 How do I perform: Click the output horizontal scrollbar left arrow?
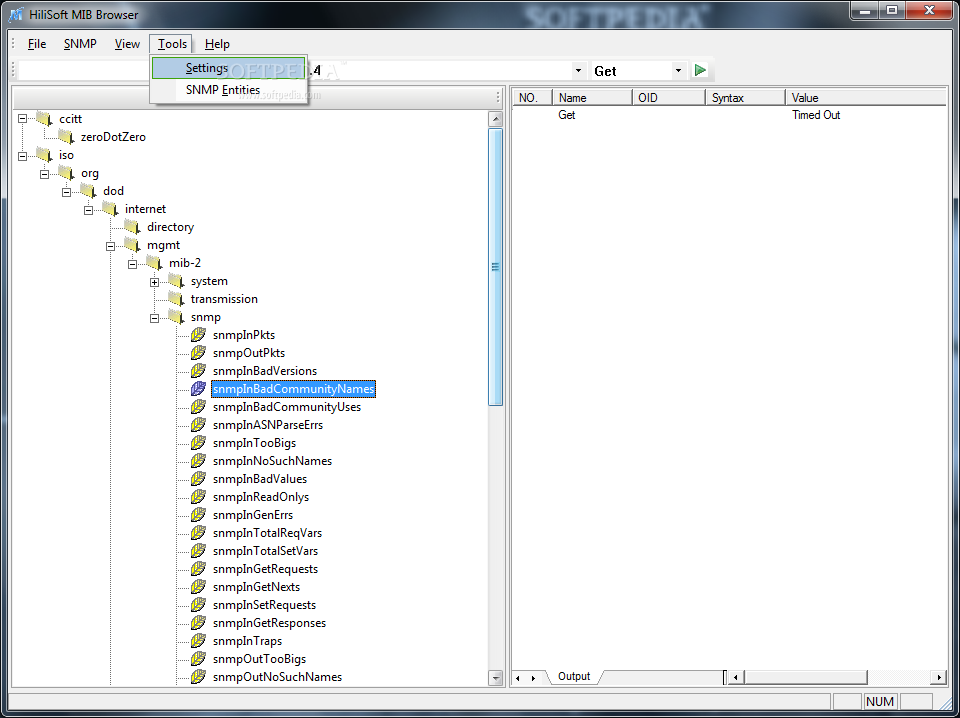tap(737, 677)
